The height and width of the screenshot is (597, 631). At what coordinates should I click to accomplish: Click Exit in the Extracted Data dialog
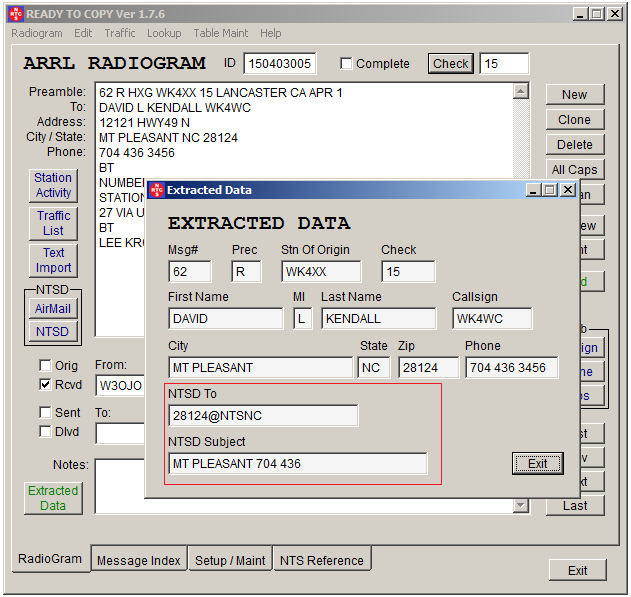pos(538,463)
